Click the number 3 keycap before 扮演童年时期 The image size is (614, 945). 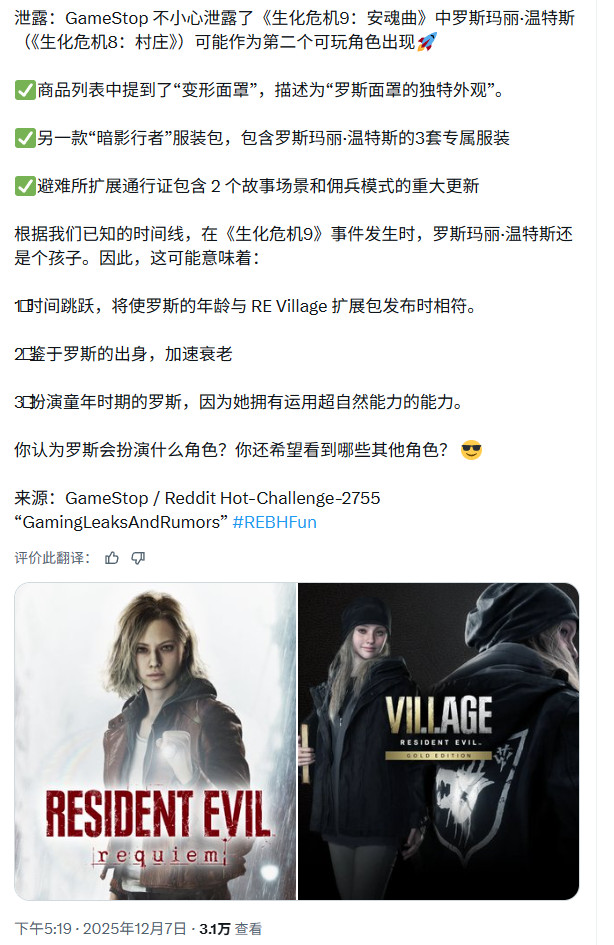tap(23, 402)
